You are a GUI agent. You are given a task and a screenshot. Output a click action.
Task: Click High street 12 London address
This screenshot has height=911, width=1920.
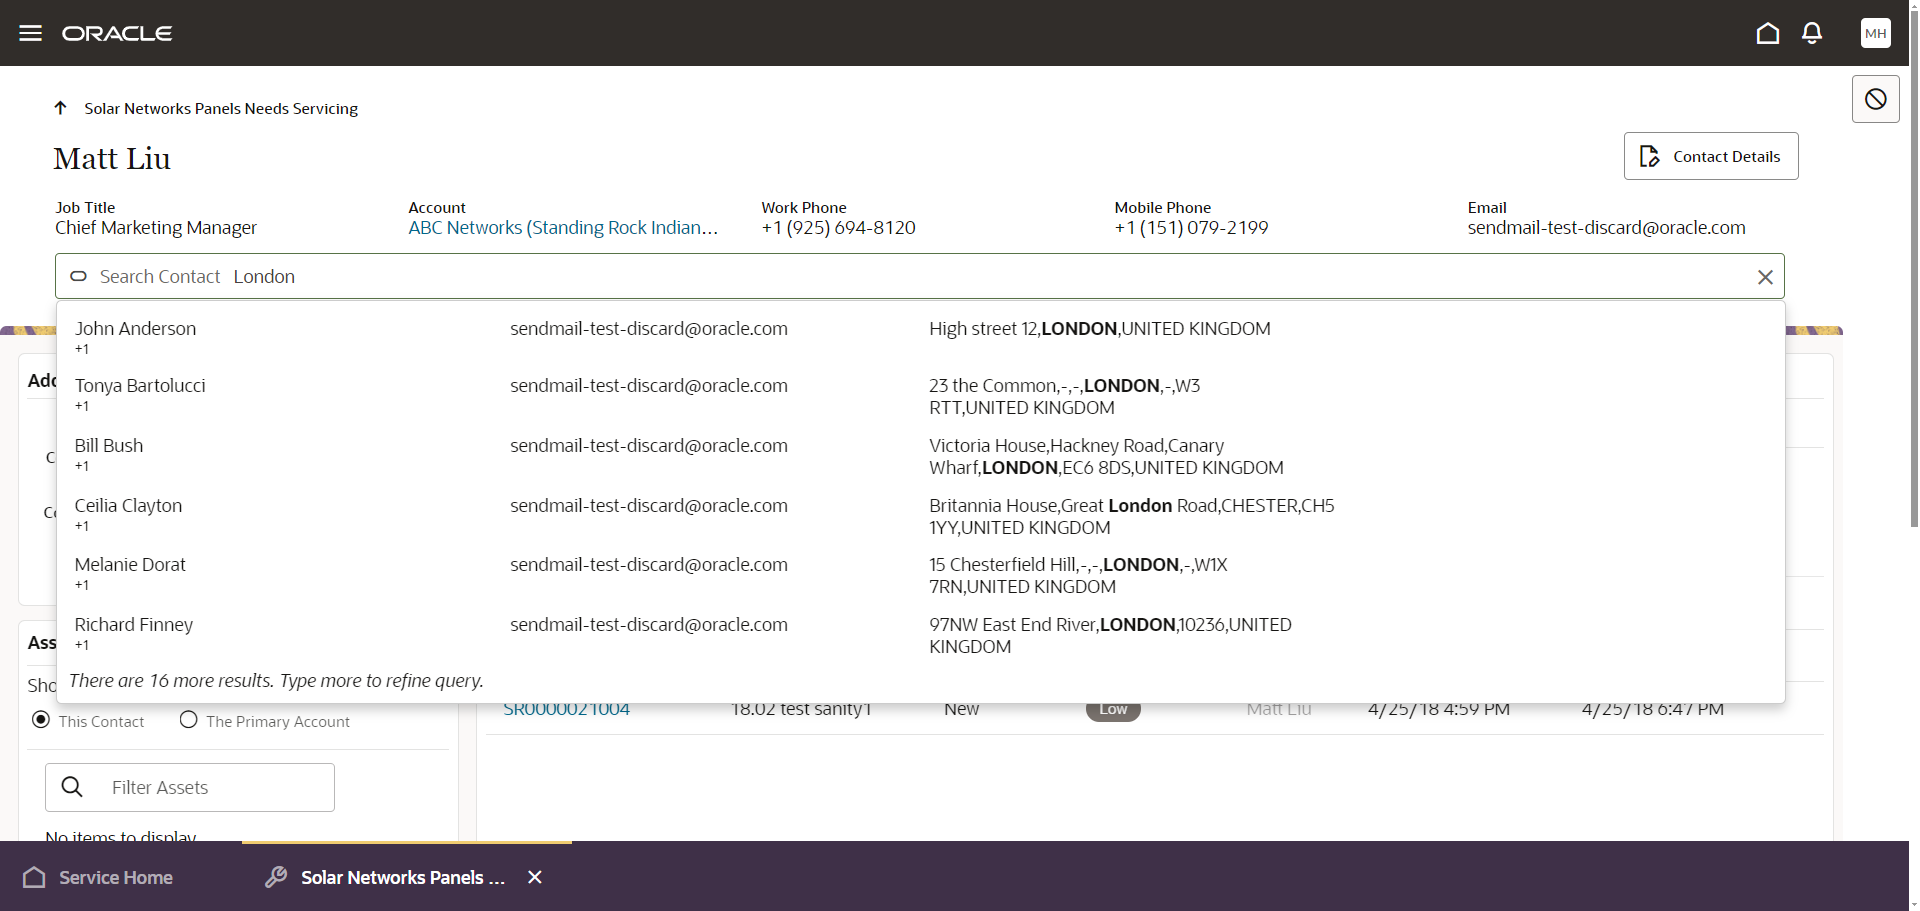pos(1100,329)
